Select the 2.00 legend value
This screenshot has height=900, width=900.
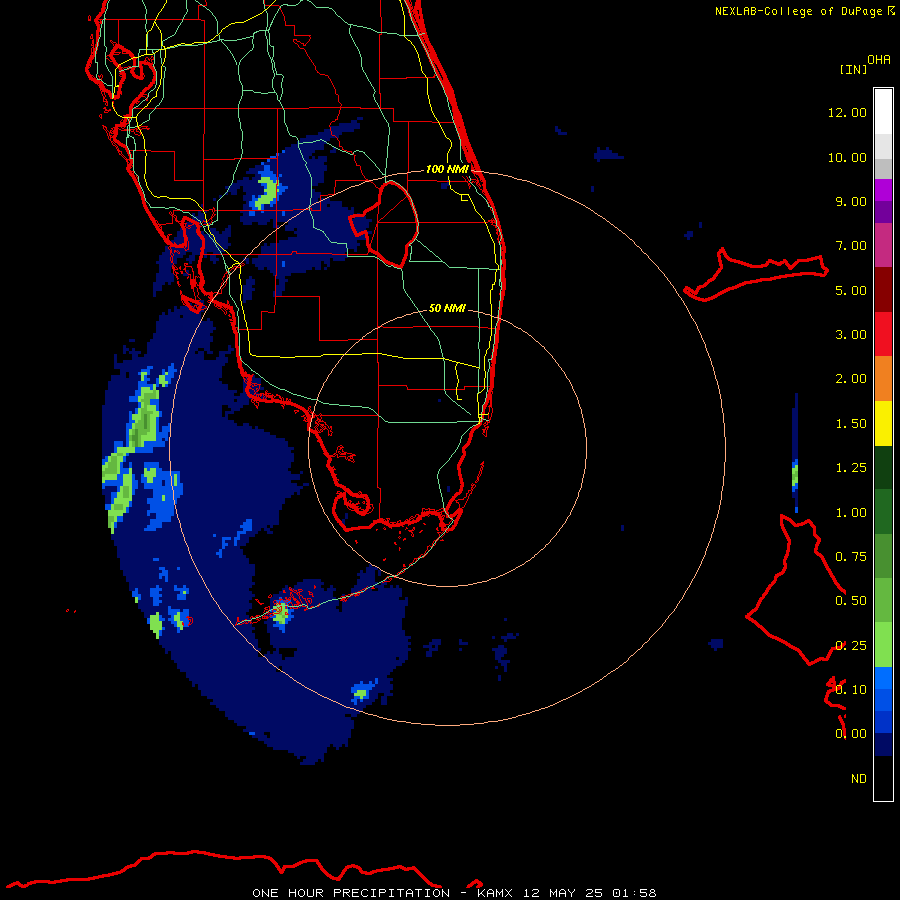click(851, 379)
